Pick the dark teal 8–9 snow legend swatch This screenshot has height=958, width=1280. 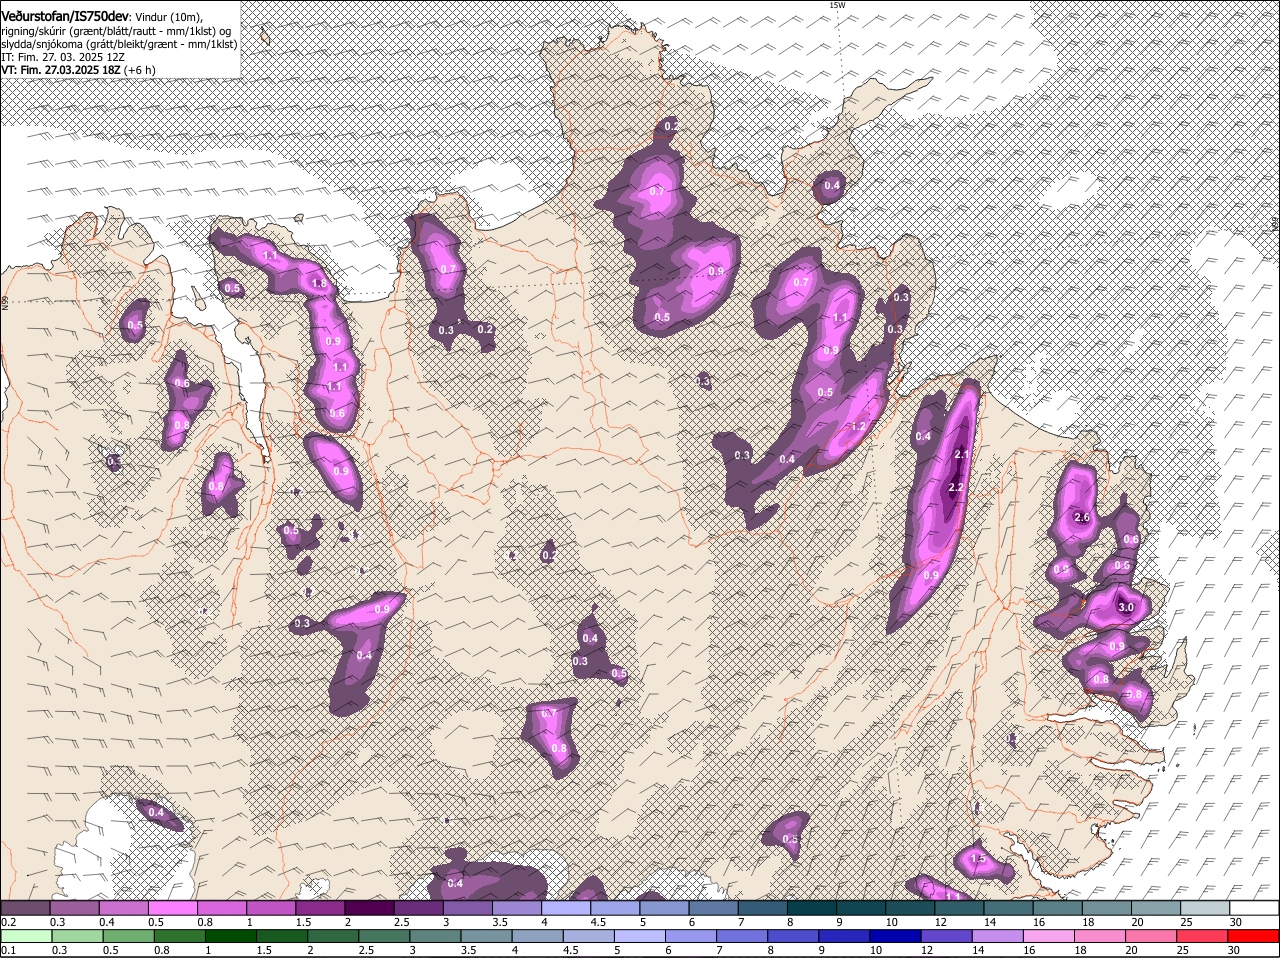(x=812, y=907)
